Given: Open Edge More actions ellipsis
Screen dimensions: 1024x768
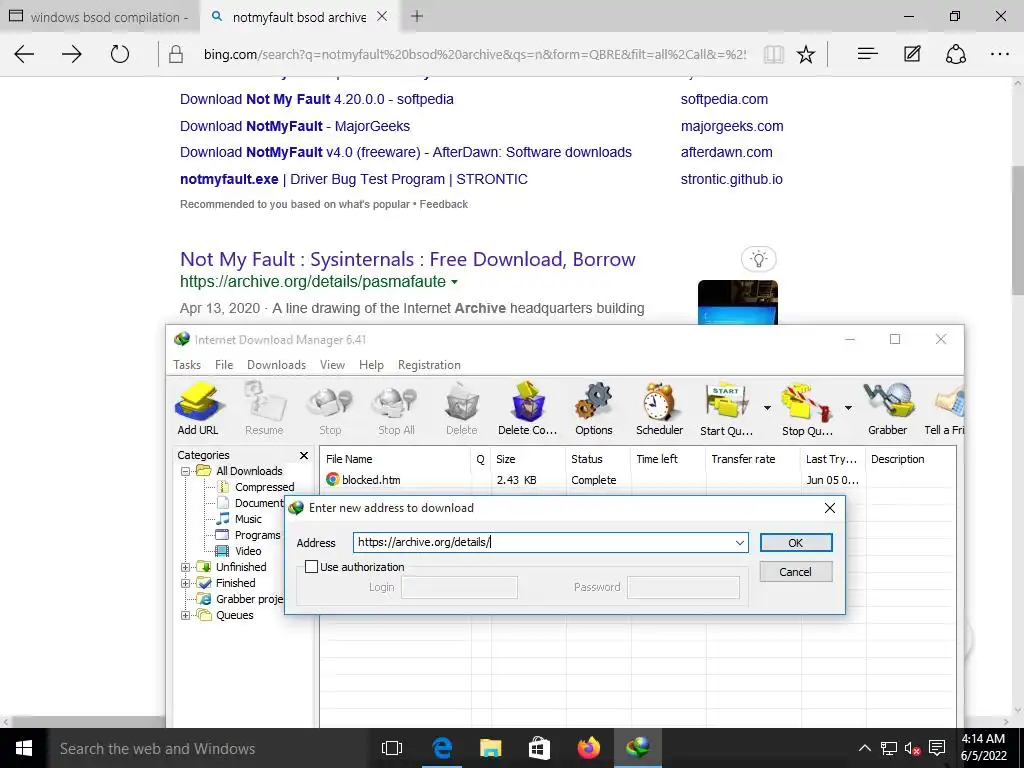Looking at the screenshot, I should coord(1000,54).
